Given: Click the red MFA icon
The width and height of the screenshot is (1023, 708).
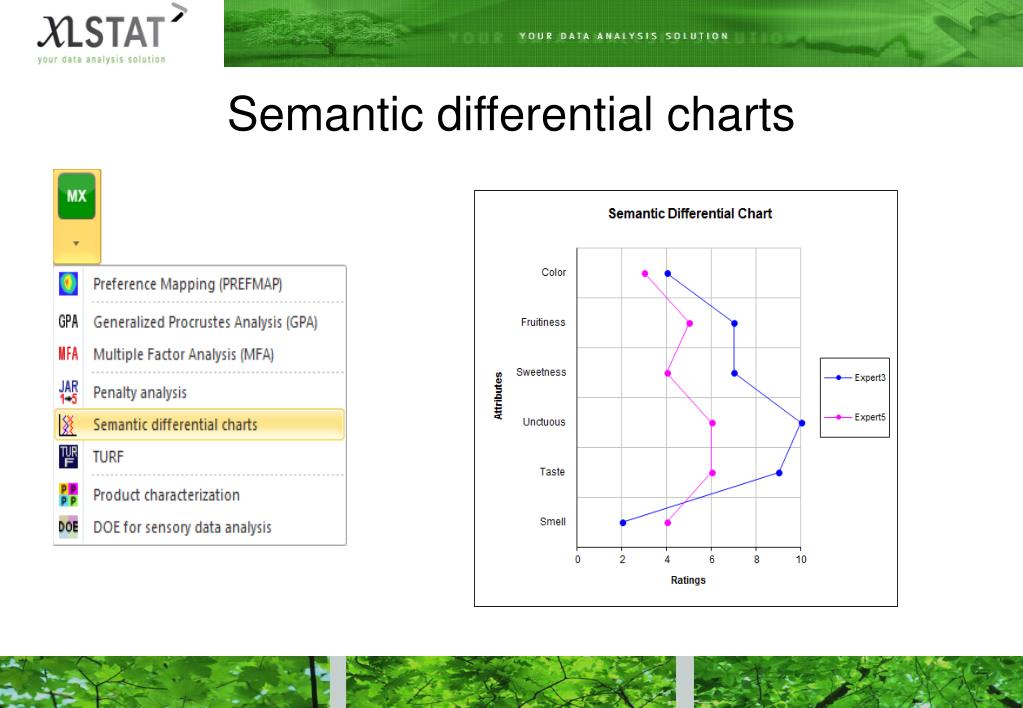Looking at the screenshot, I should pyautogui.click(x=69, y=354).
